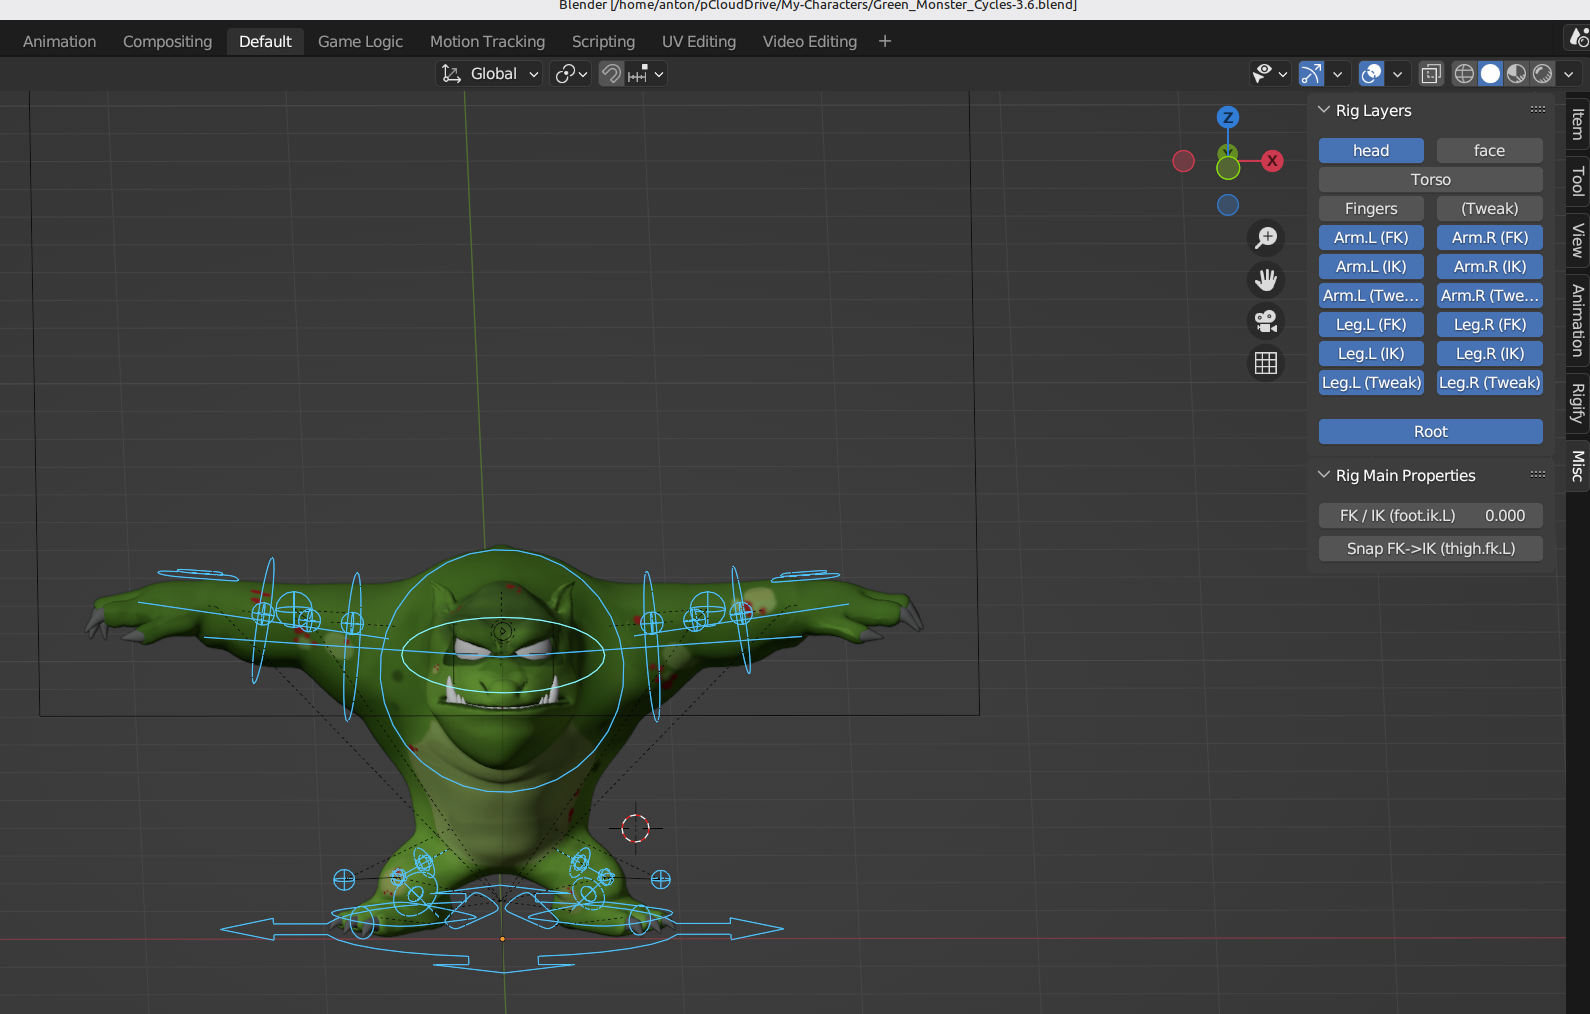The image size is (1590, 1014).
Task: Switch to the Scripting workspace tab
Action: pos(603,42)
